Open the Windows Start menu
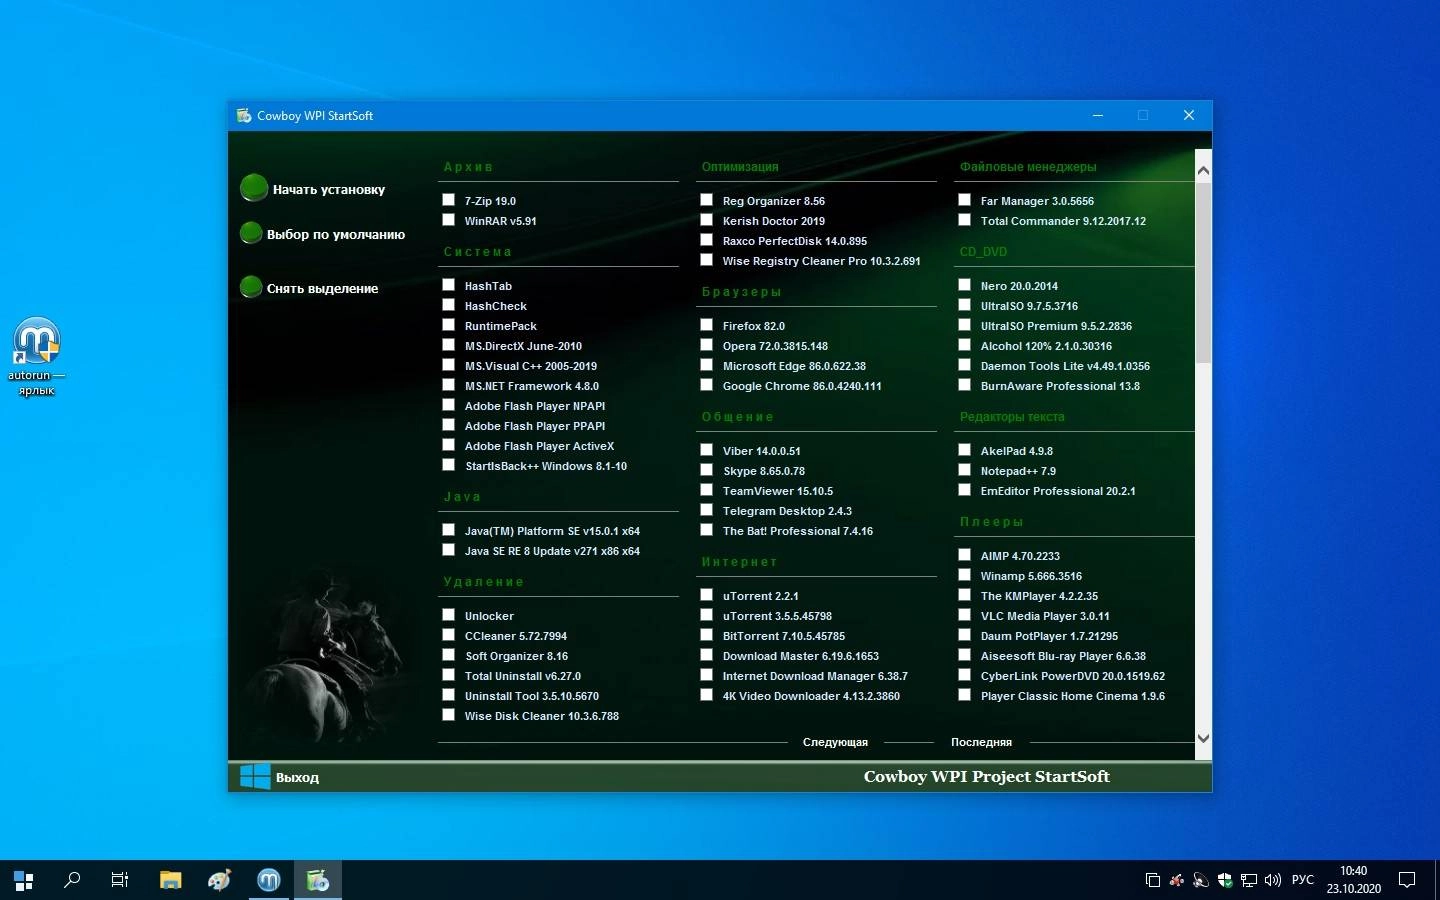Viewport: 1440px width, 900px height. 24,880
